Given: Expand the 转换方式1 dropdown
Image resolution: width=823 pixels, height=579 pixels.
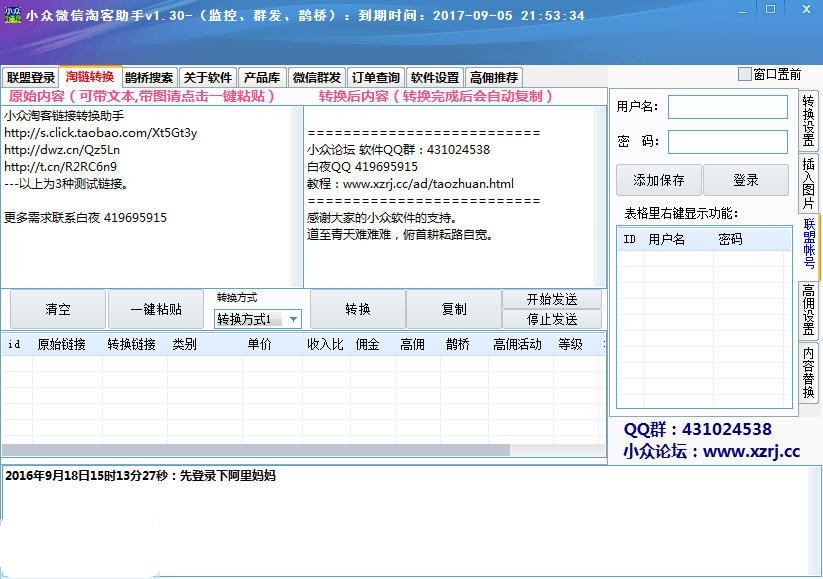Looking at the screenshot, I should coord(293,319).
